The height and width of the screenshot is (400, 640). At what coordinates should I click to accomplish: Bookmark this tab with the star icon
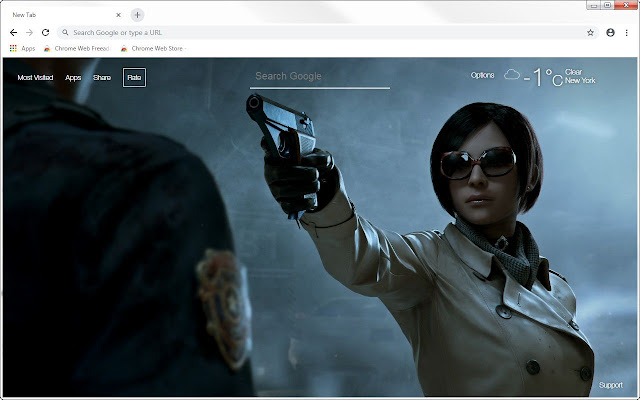590,33
